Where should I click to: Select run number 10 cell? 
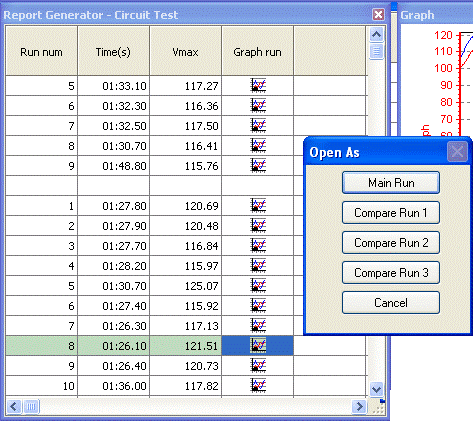point(41,386)
